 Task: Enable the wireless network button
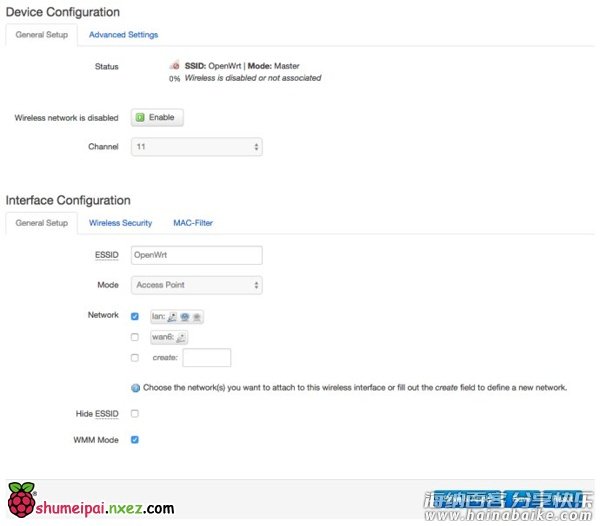tap(157, 117)
